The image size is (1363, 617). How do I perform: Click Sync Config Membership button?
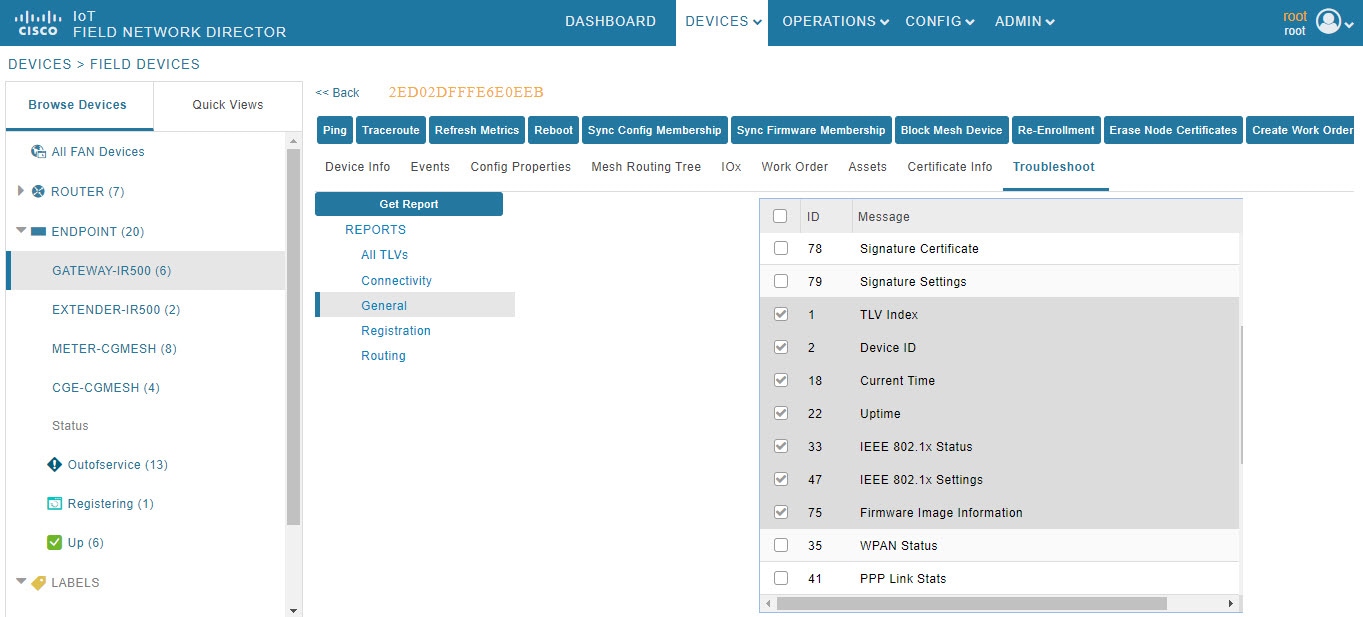[654, 130]
